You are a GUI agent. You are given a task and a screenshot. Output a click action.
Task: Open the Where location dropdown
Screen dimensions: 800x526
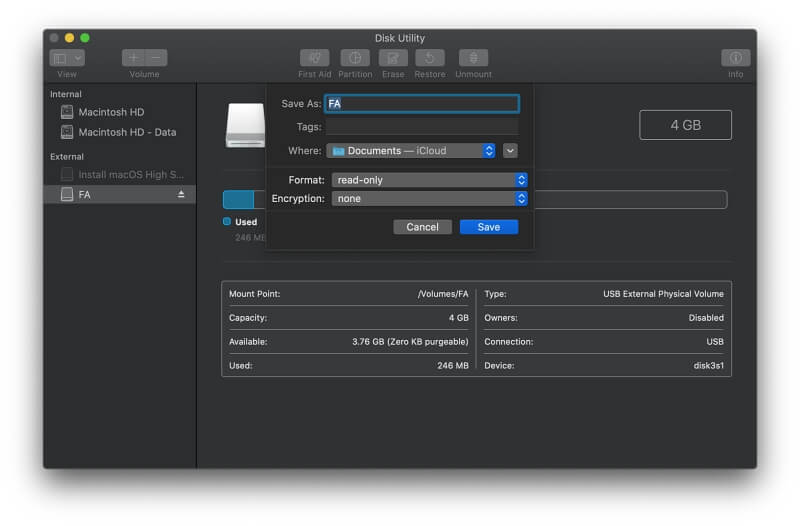click(411, 151)
